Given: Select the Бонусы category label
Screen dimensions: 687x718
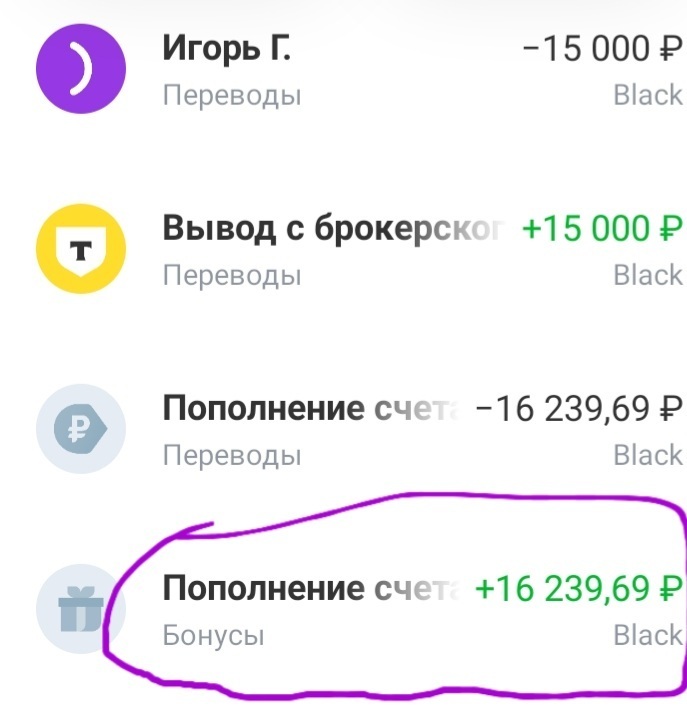Looking at the screenshot, I should 213,636.
